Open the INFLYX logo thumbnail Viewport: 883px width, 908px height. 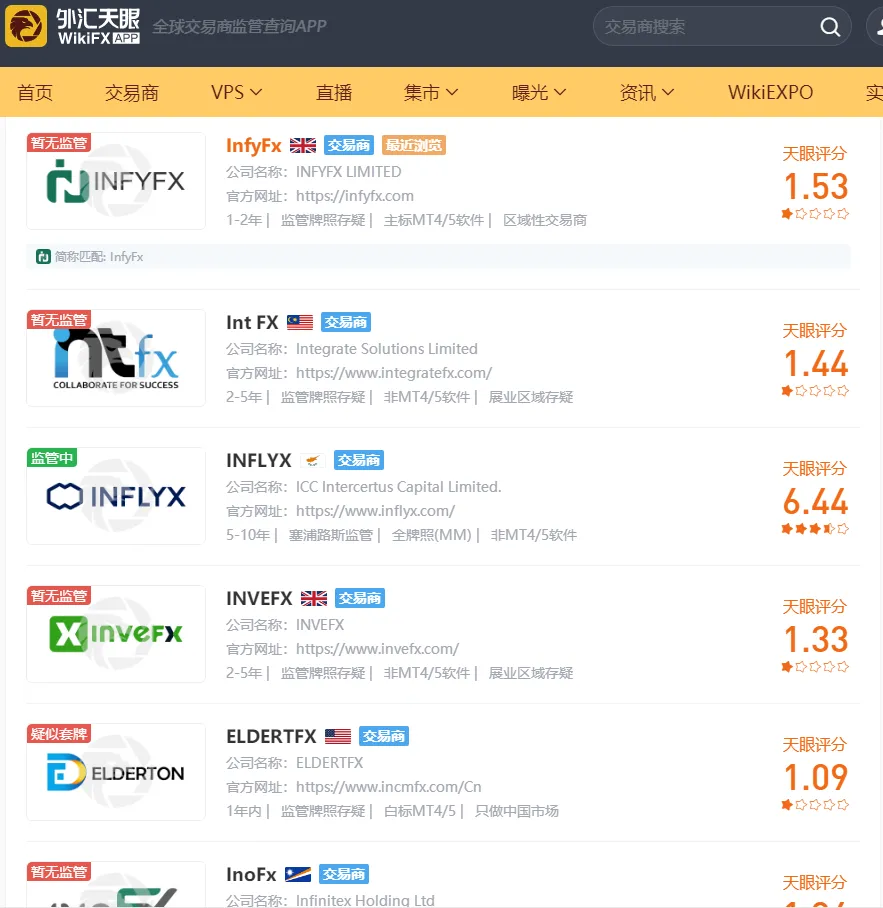(116, 496)
